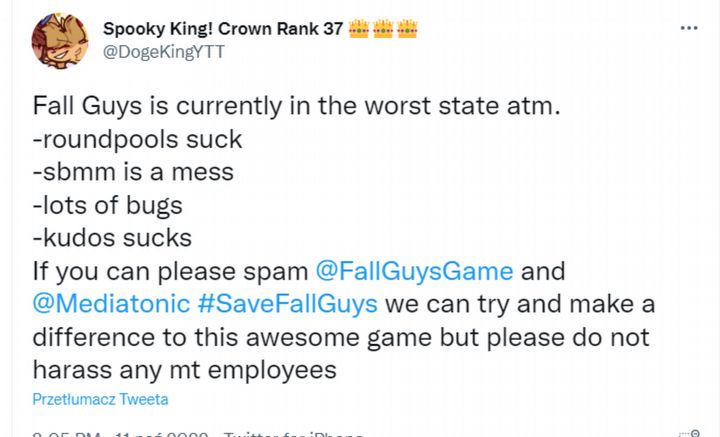Click the small icon in bottom-right corner
Image resolution: width=720 pixels, height=437 pixels.
688,432
